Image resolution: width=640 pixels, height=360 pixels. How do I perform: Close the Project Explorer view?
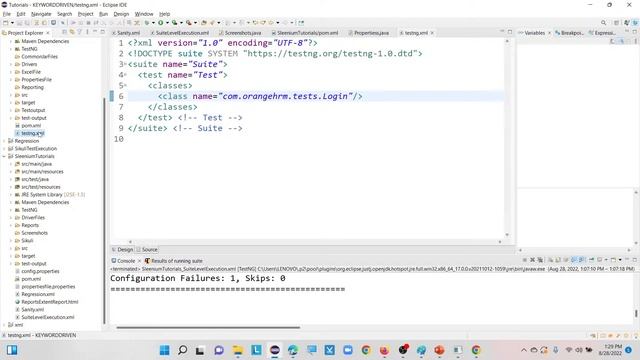[x=48, y=33]
